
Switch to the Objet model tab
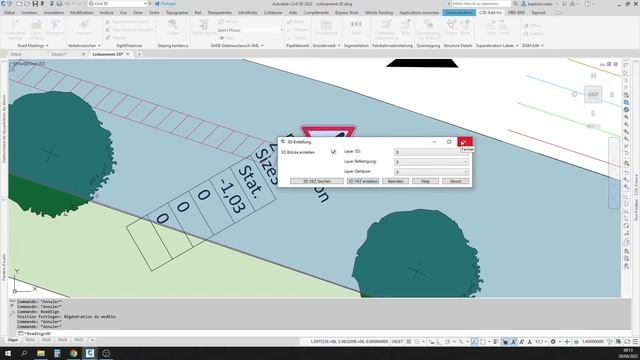click(x=13, y=340)
